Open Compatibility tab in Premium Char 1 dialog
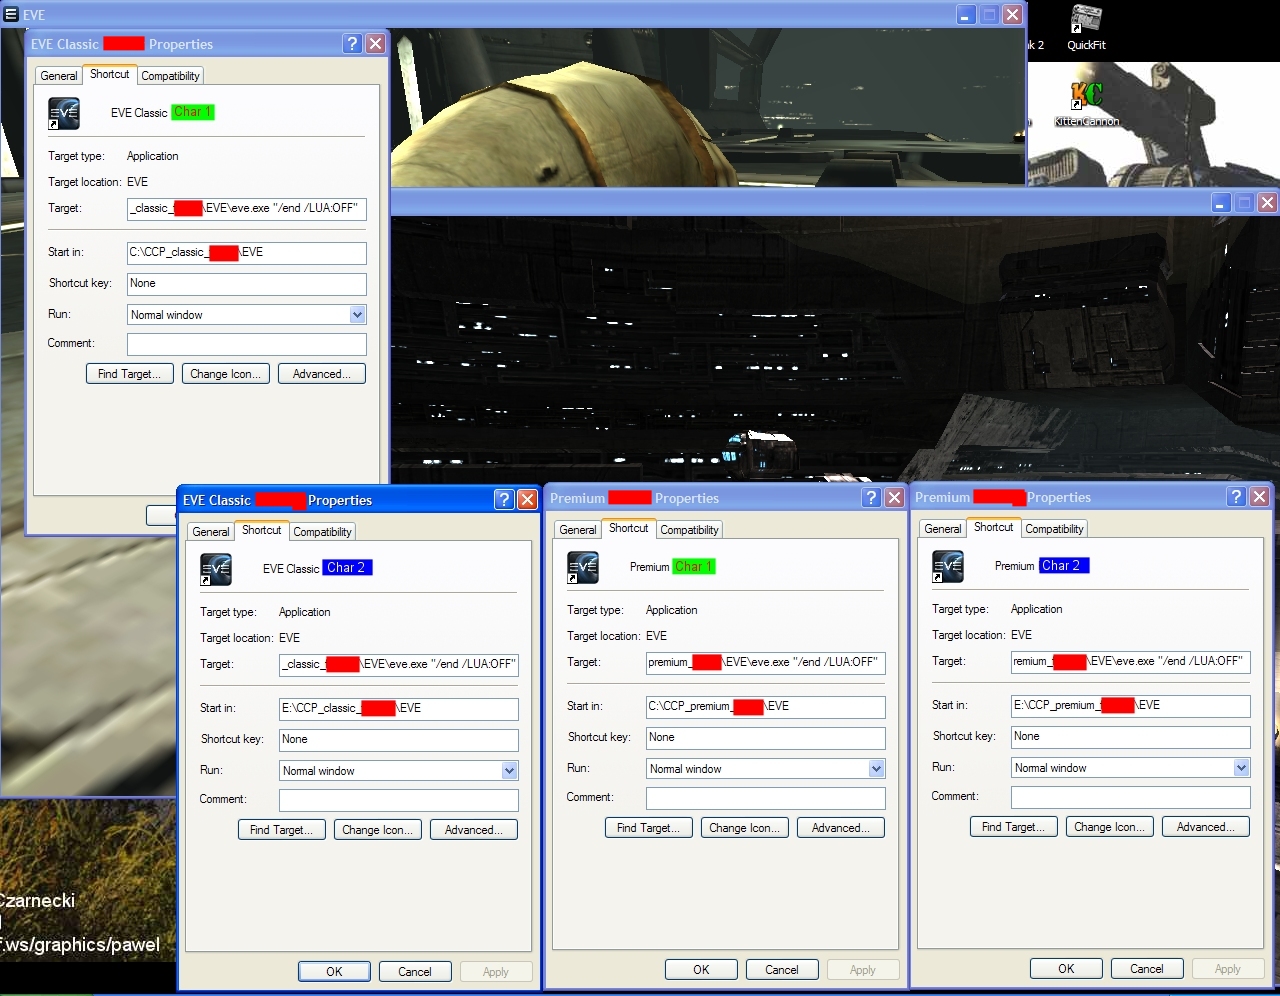 689,530
